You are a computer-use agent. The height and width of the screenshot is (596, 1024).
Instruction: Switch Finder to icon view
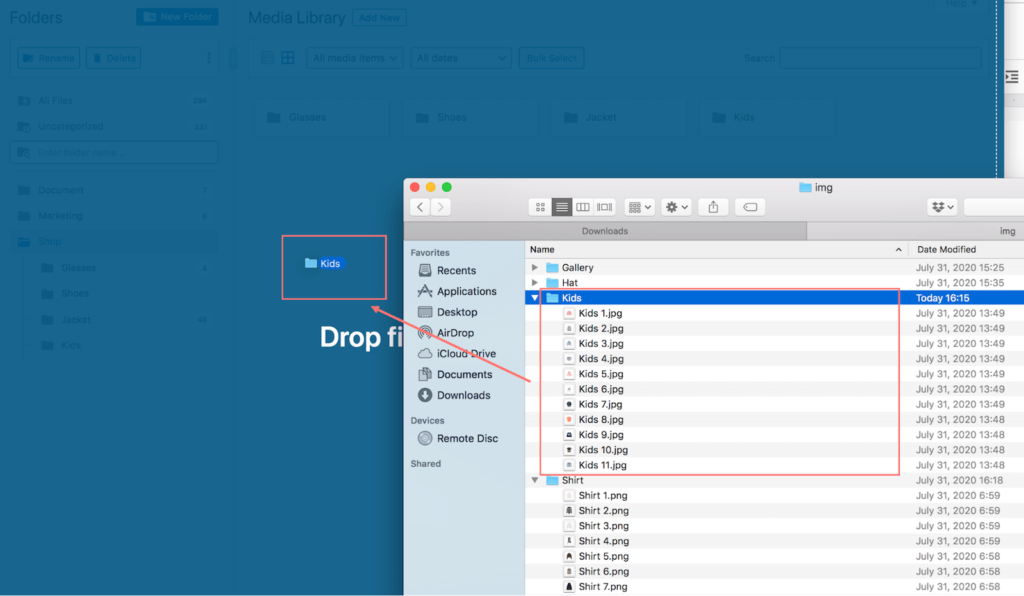click(x=540, y=207)
